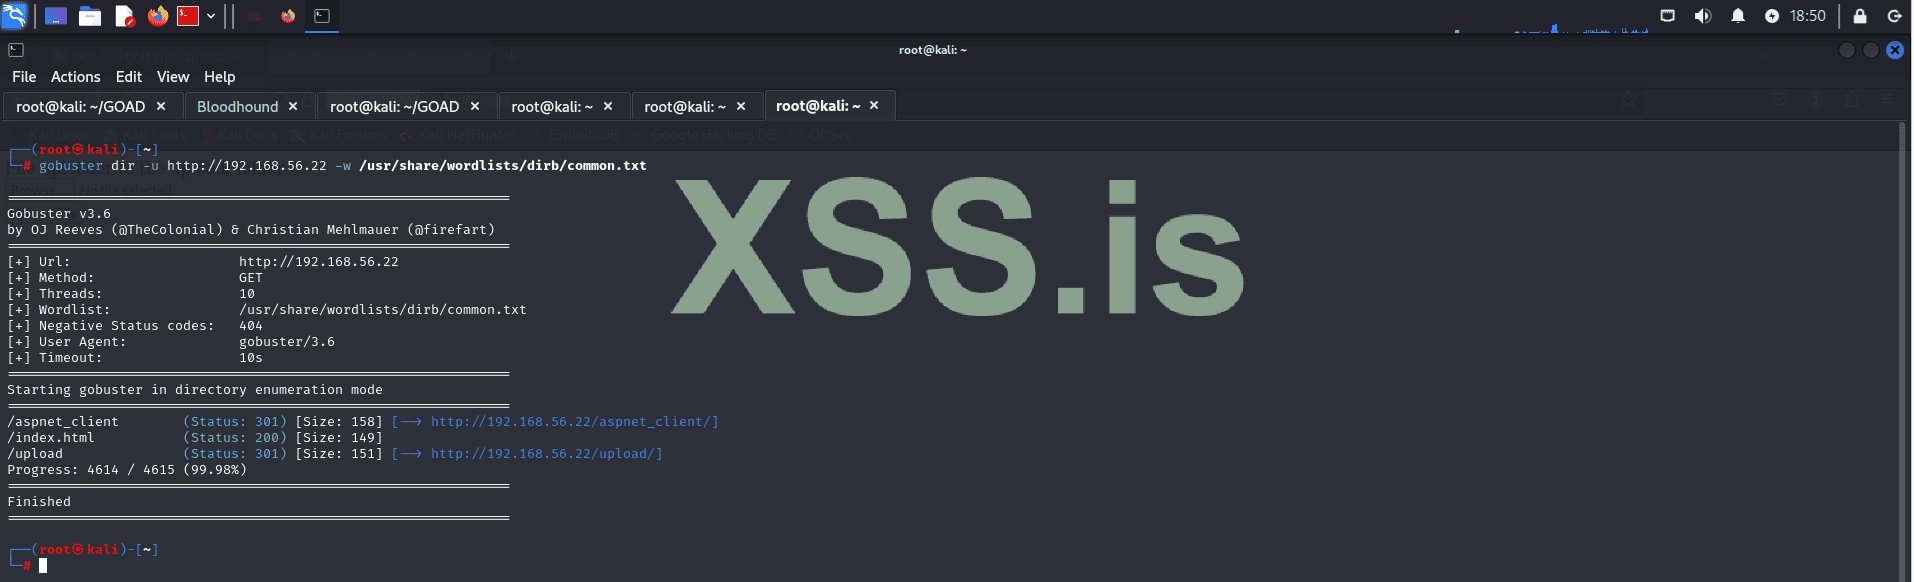Click the 'Gobuster v3.6' text

coord(59,214)
